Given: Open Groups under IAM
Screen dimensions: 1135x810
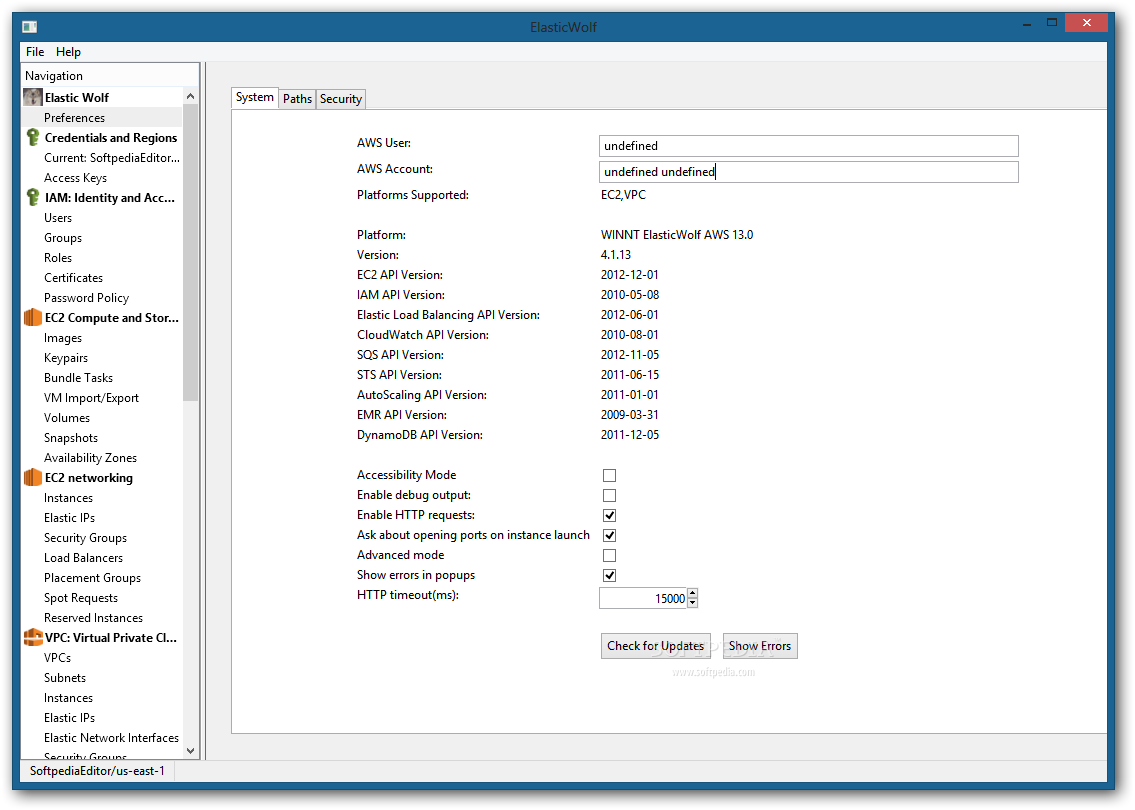Looking at the screenshot, I should pos(63,238).
